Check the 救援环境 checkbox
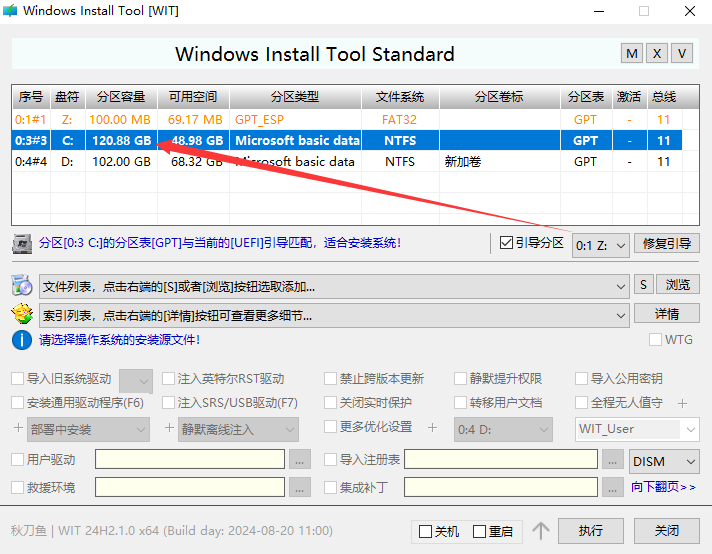This screenshot has width=712, height=554. tap(17, 487)
